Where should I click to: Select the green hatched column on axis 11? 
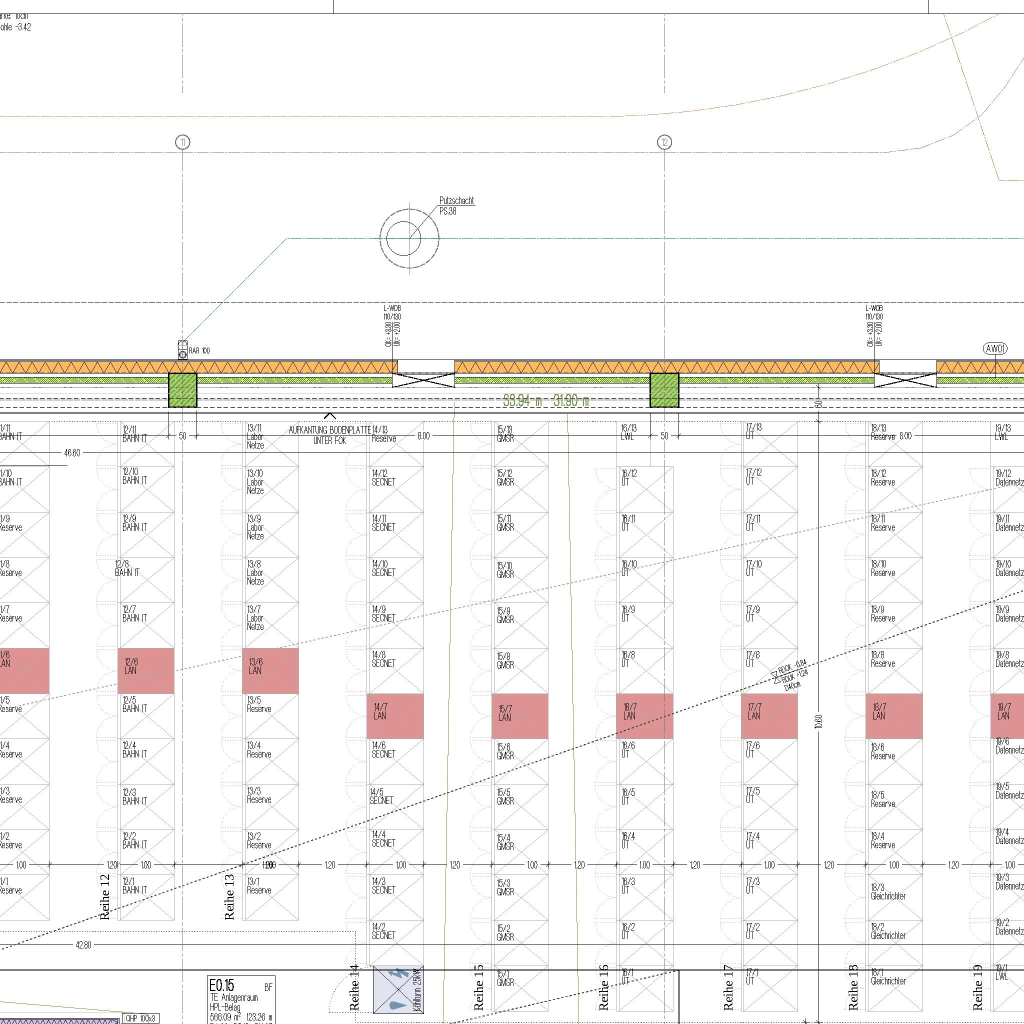point(182,390)
